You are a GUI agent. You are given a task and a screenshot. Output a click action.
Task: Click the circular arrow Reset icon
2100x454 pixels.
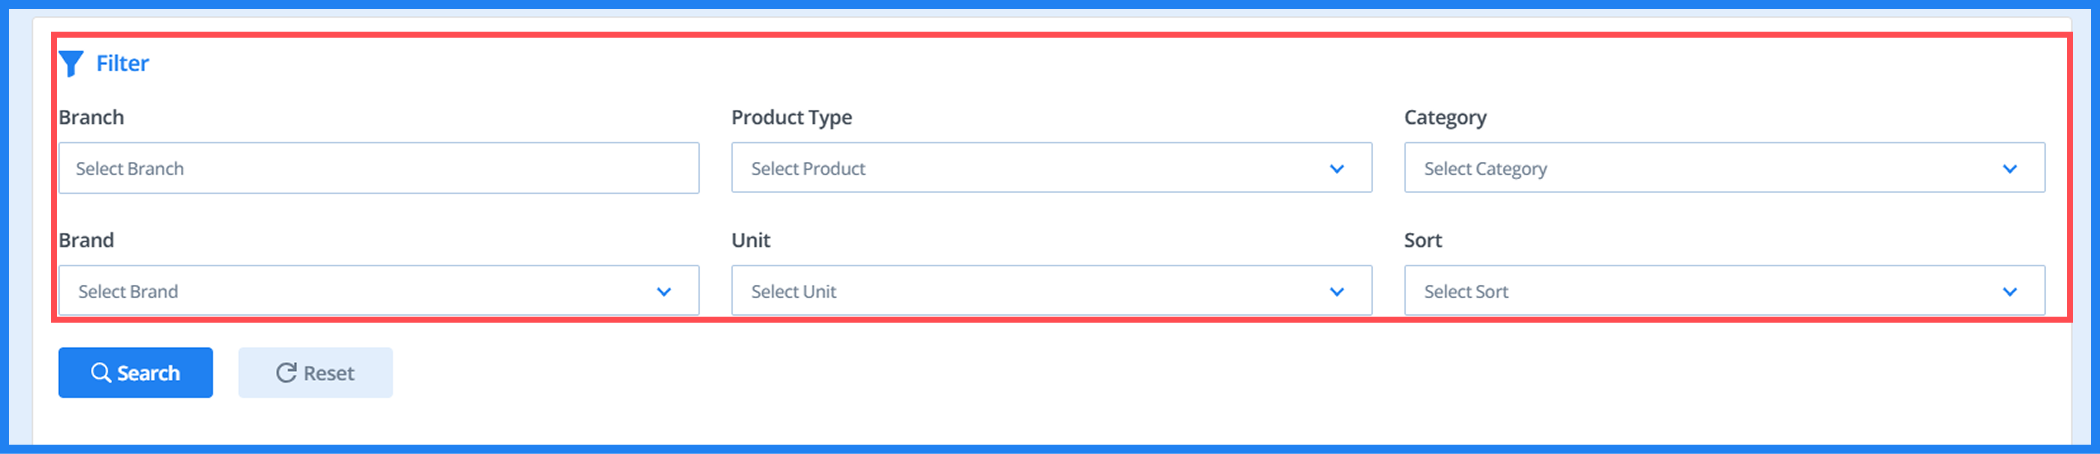[286, 373]
